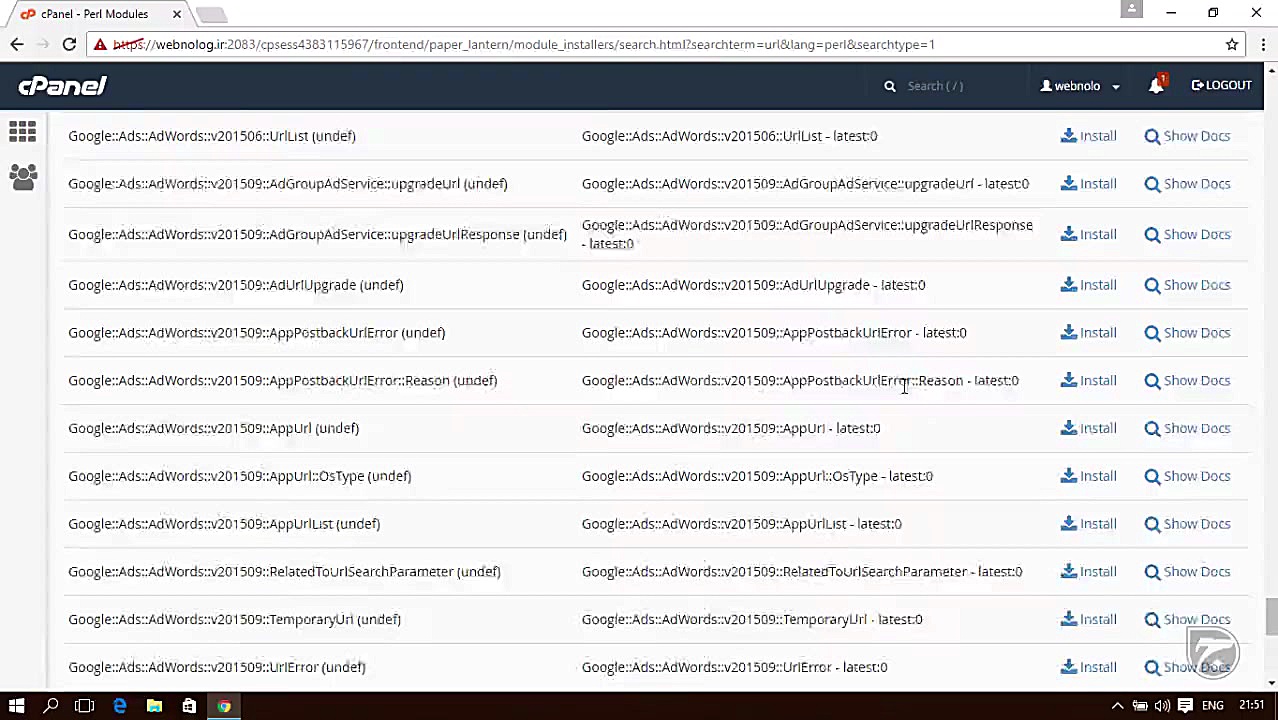Click the search magnifier icon in the navbar
The image size is (1278, 720).
(889, 86)
